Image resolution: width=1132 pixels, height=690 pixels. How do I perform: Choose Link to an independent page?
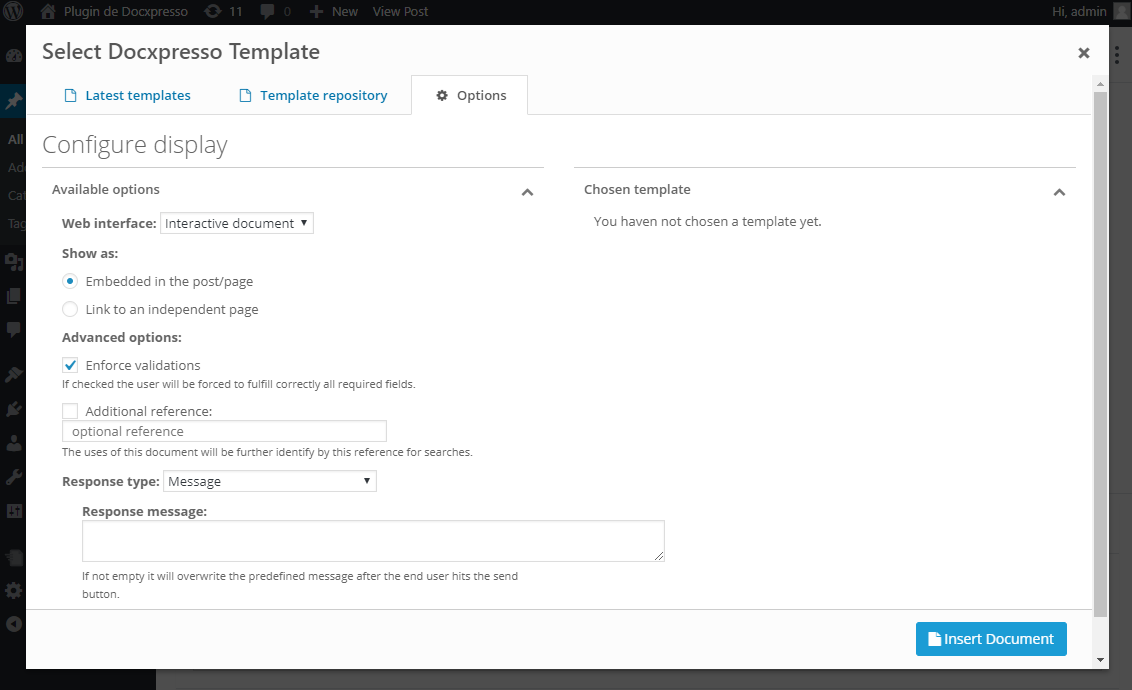point(70,309)
